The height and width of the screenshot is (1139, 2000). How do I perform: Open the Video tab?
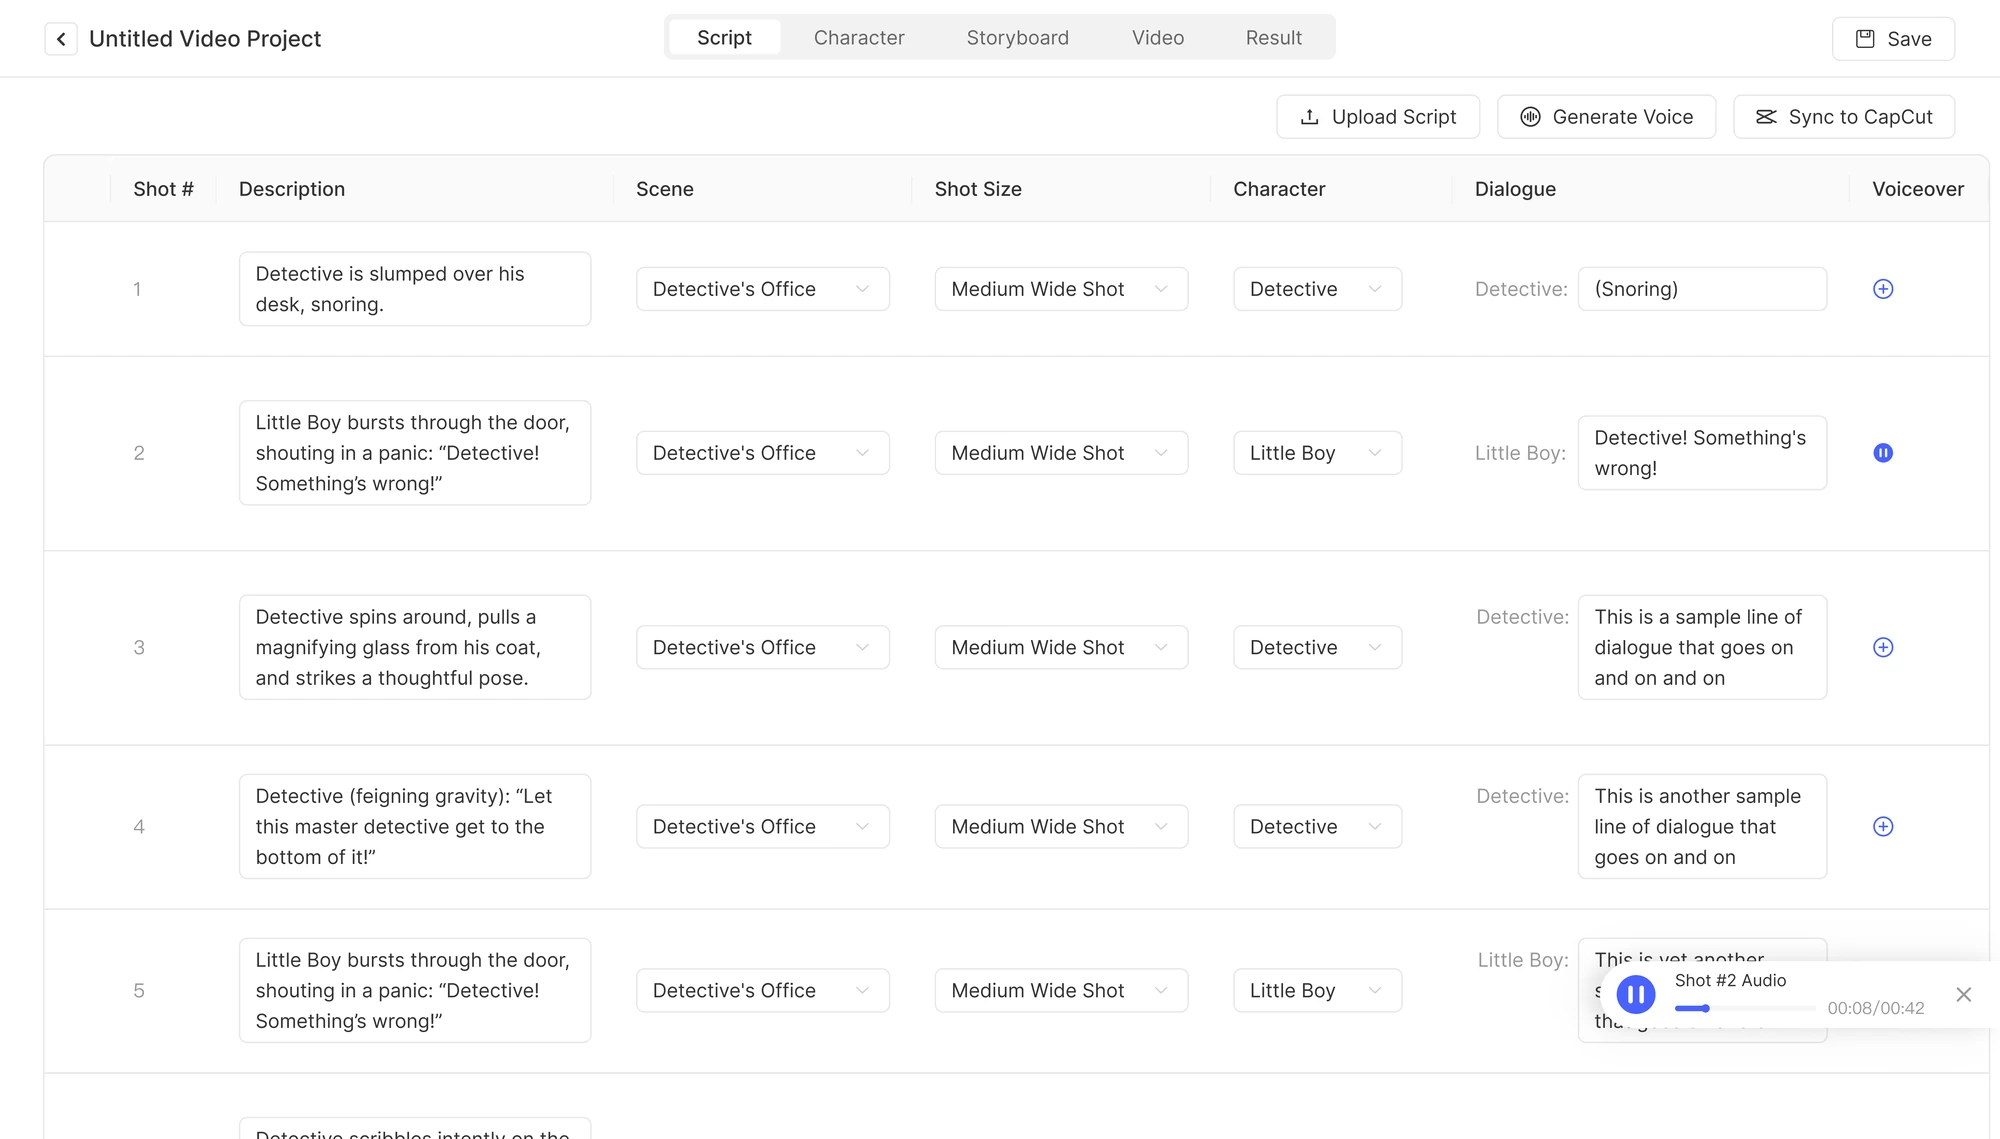point(1158,37)
